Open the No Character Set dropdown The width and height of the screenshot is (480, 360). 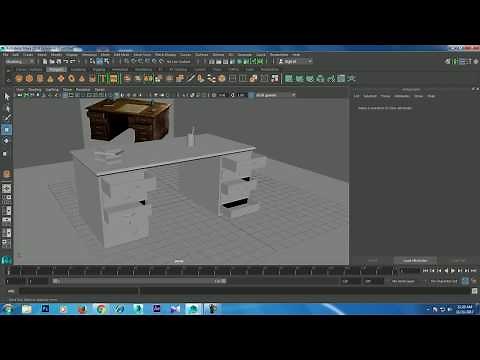click(444, 281)
